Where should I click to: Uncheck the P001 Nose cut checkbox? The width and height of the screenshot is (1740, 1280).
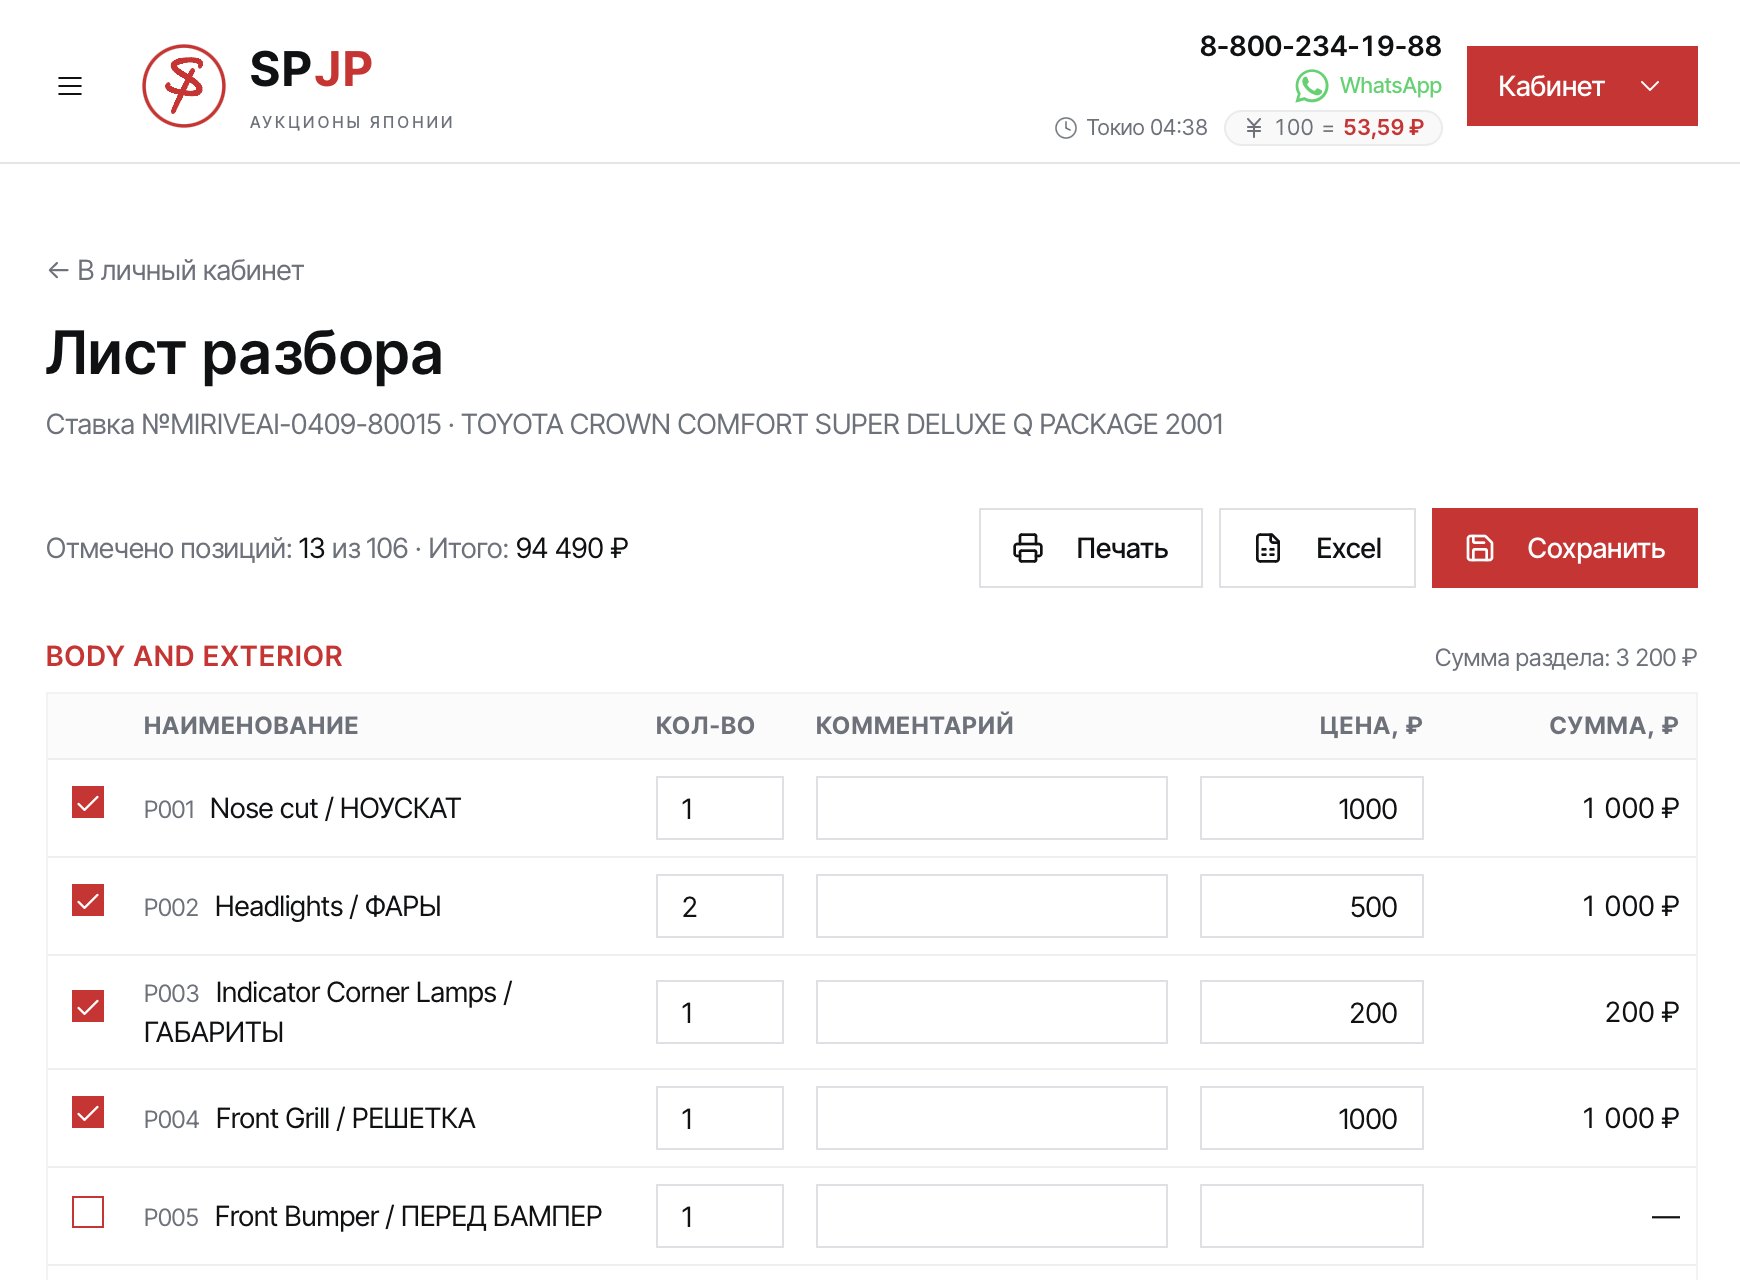88,802
